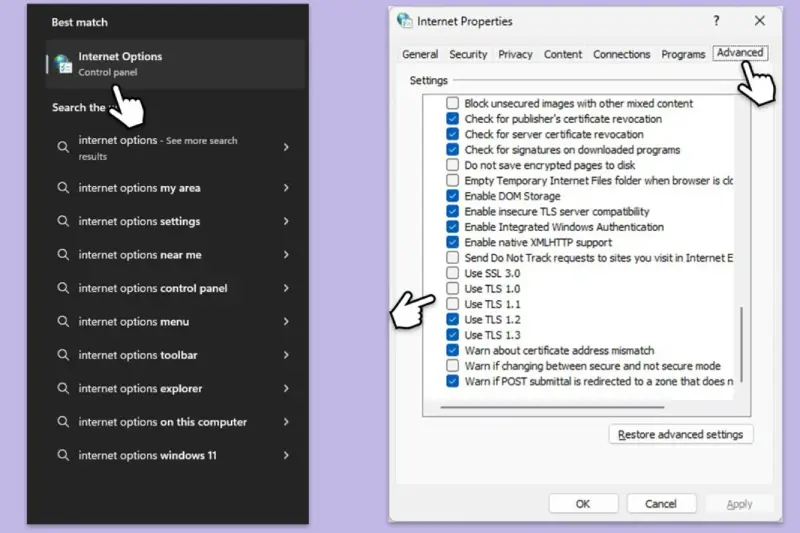Click the horizontal scrollbar in the Settings list

pos(552,407)
